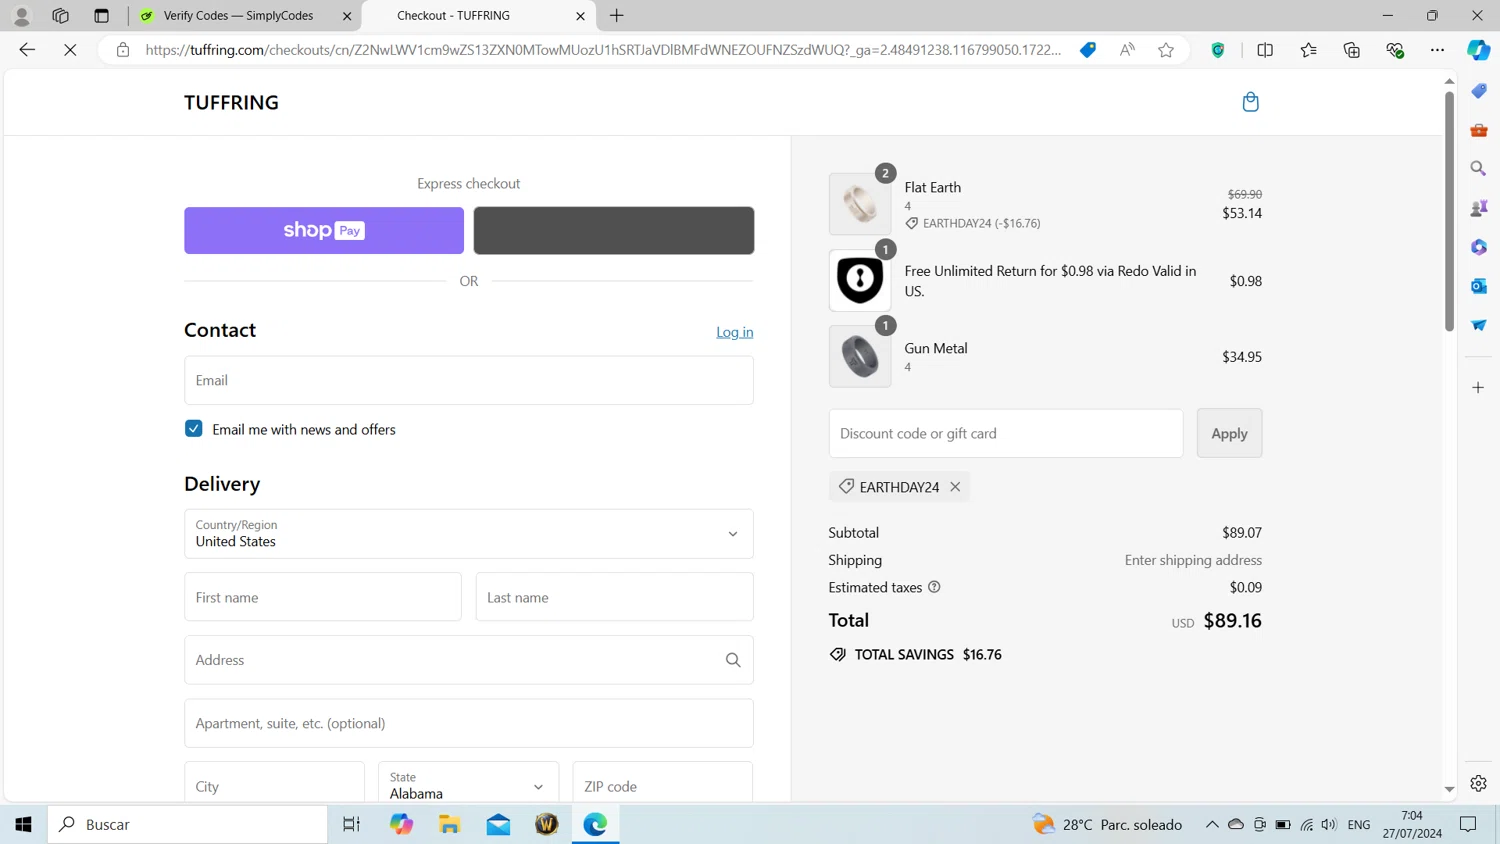Open the Copilot sidebar icon
The width and height of the screenshot is (1500, 844).
click(x=1478, y=50)
